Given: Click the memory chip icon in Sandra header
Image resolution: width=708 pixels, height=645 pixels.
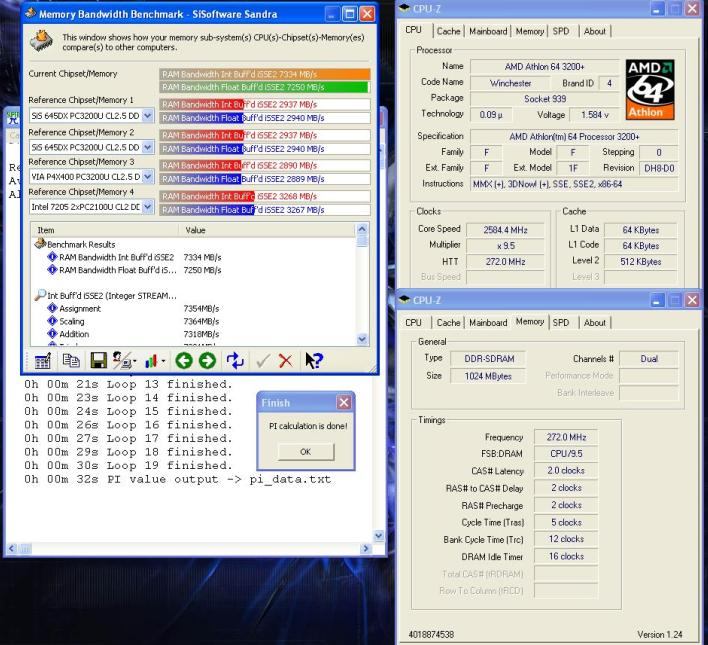Looking at the screenshot, I should (x=42, y=41).
